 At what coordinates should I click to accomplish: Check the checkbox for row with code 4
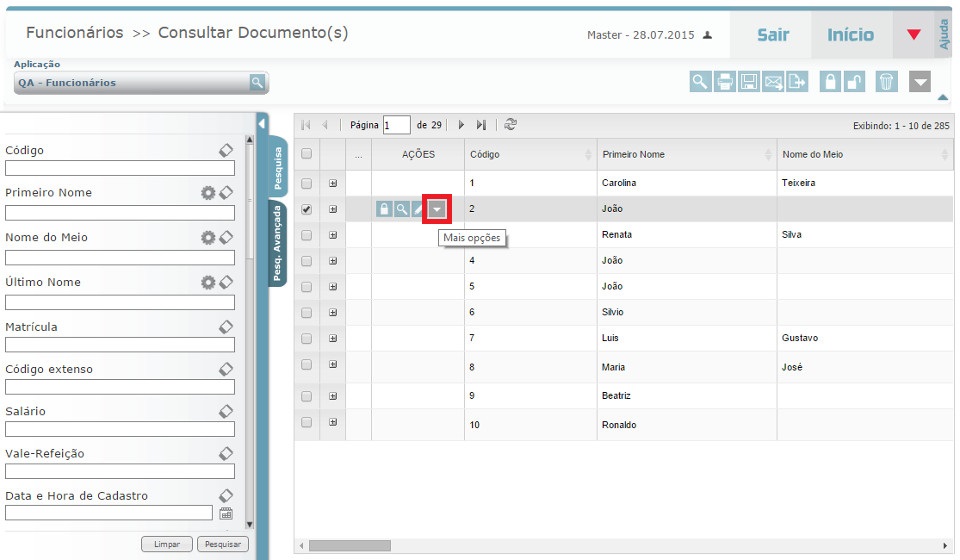306,261
